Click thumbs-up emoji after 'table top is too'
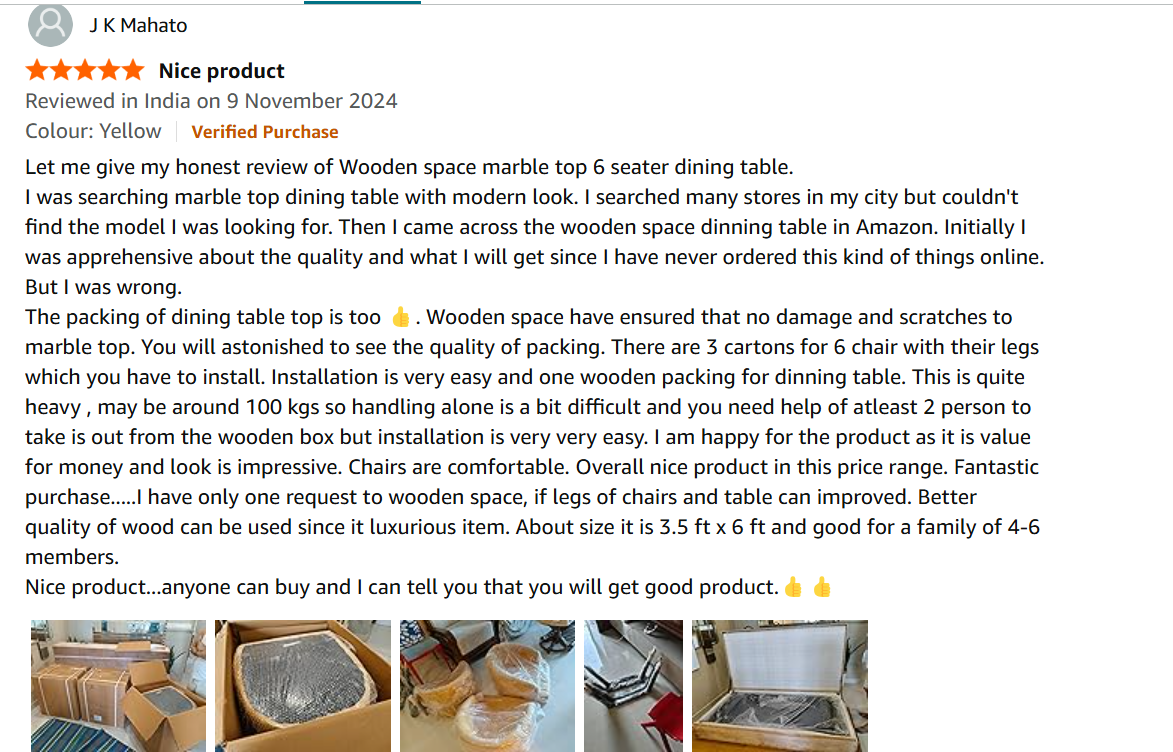The height and width of the screenshot is (752, 1173). click(x=401, y=318)
